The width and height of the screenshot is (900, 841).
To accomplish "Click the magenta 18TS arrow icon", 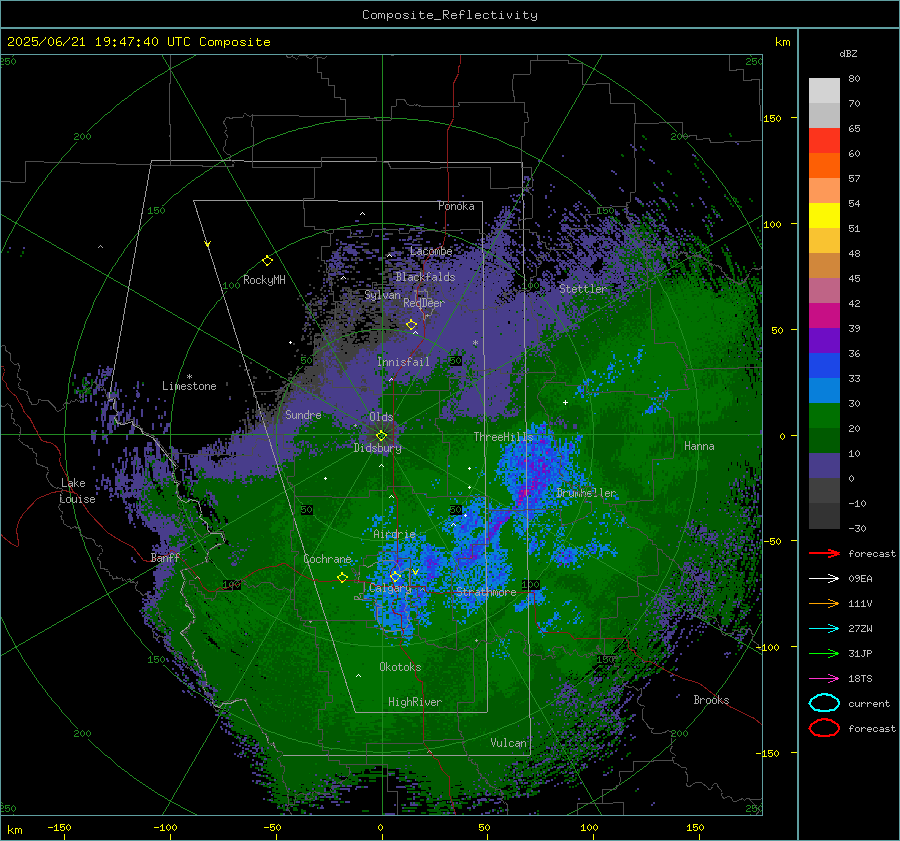I will (824, 678).
